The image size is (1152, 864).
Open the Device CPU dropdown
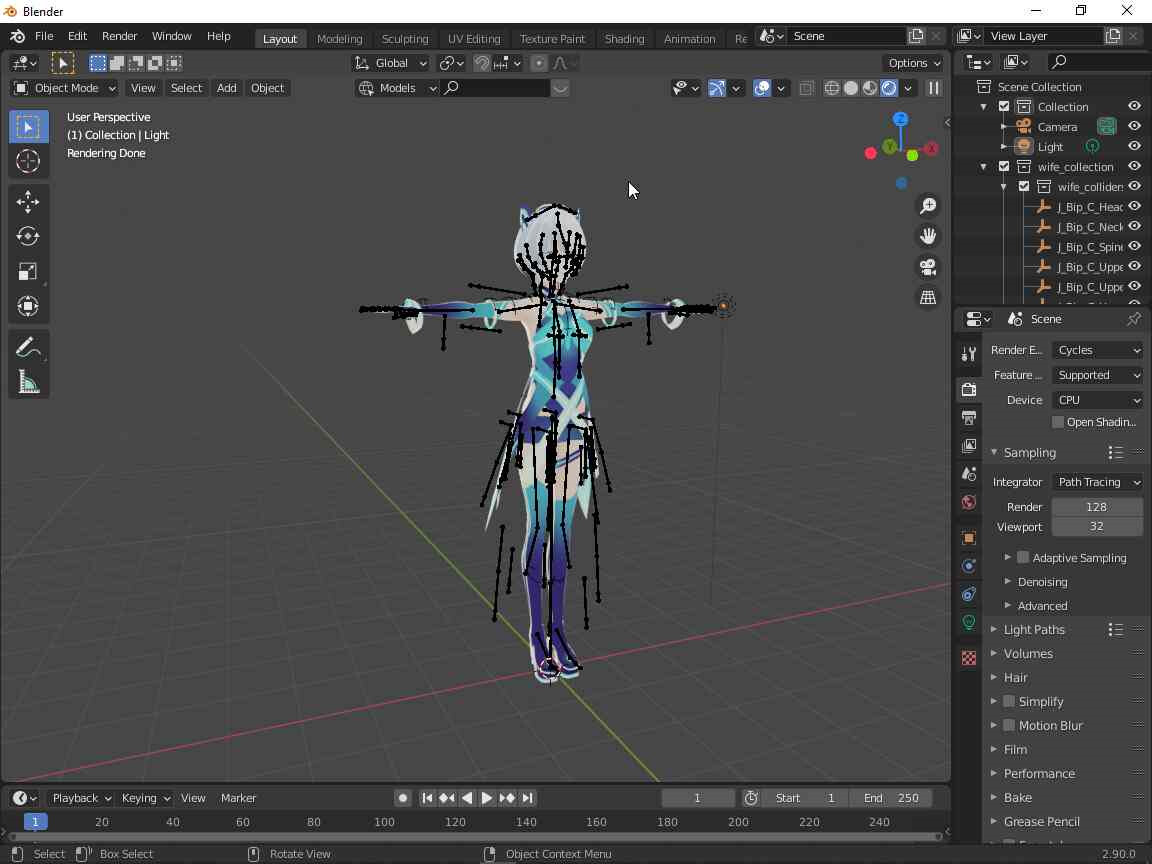point(1098,400)
